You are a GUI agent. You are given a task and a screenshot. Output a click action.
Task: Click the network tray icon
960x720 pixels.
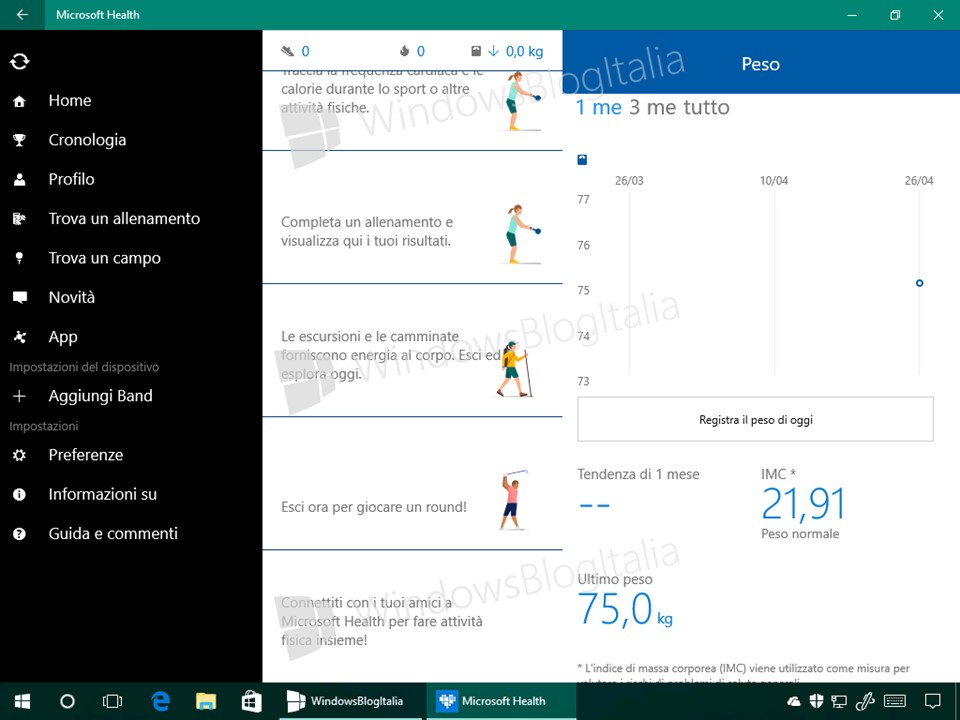(839, 701)
